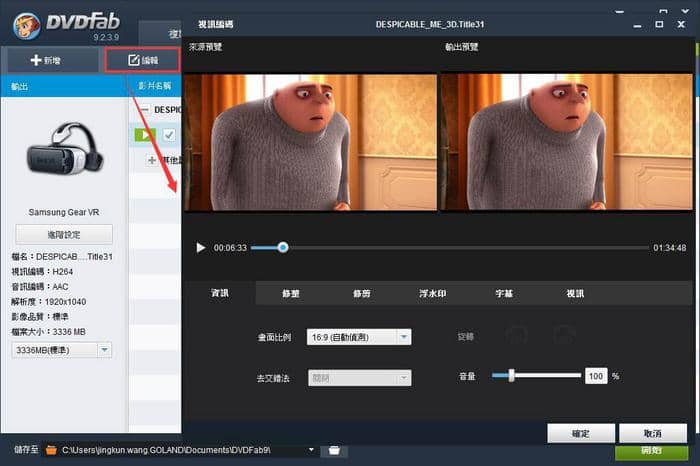Uncheck the title row checkbox
Screen dimensions: 700x466
(169, 135)
